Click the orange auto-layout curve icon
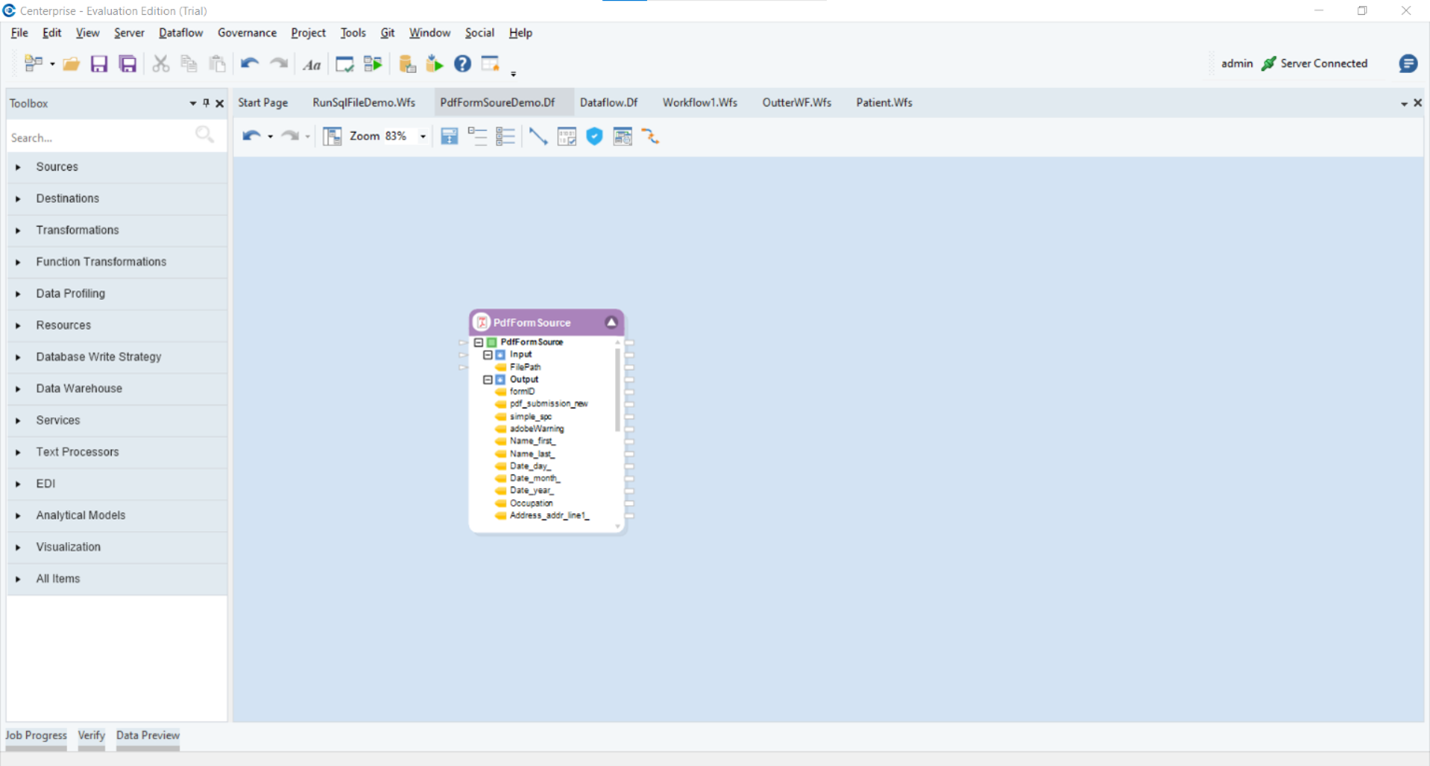The height and width of the screenshot is (766, 1430). pyautogui.click(x=651, y=136)
